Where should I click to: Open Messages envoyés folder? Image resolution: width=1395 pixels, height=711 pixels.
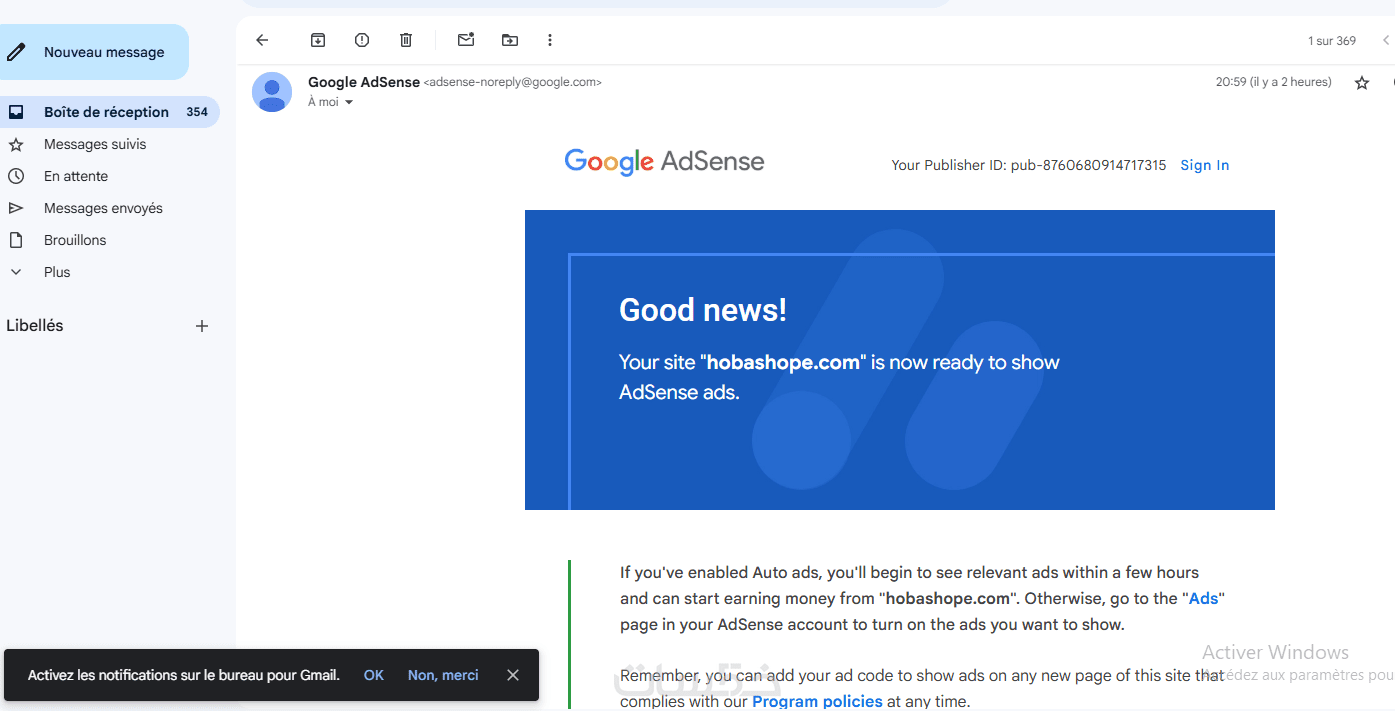tap(103, 208)
